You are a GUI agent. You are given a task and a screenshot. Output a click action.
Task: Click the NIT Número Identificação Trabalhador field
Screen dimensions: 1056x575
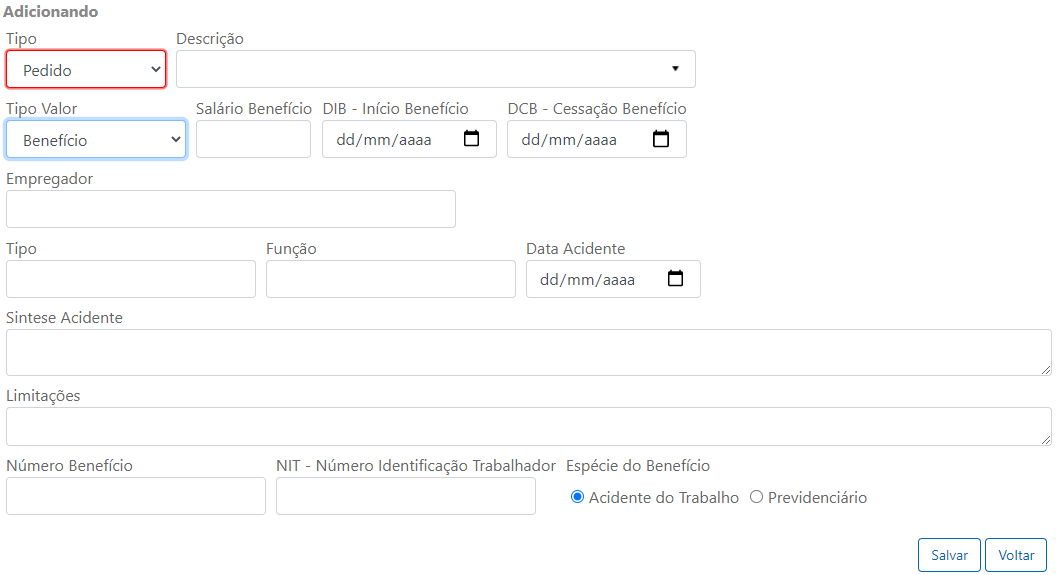406,496
